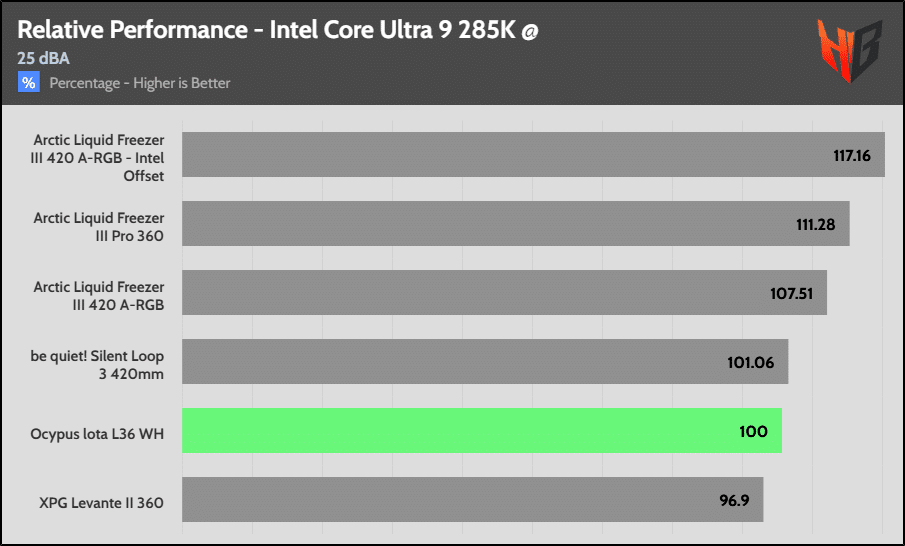Click the Arctic Liquid Freezer III 420 A-RGB label

pos(99,296)
